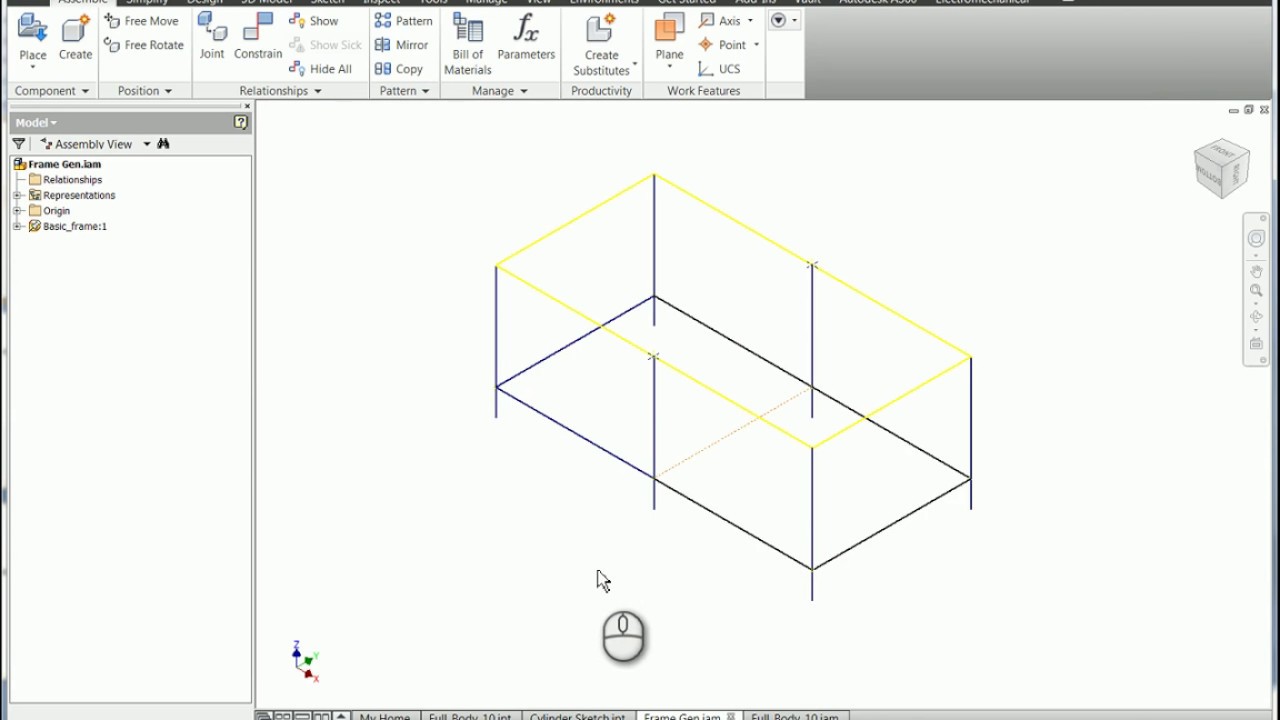Select the Relationships folder in browser
Image resolution: width=1280 pixels, height=720 pixels.
click(72, 180)
